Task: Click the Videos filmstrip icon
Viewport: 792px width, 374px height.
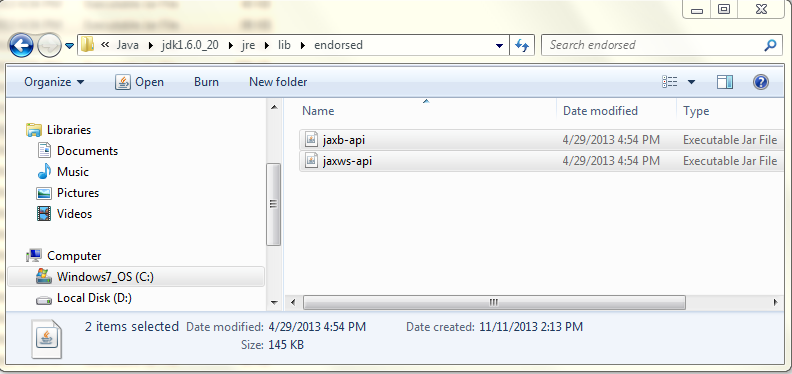Action: coord(44,214)
